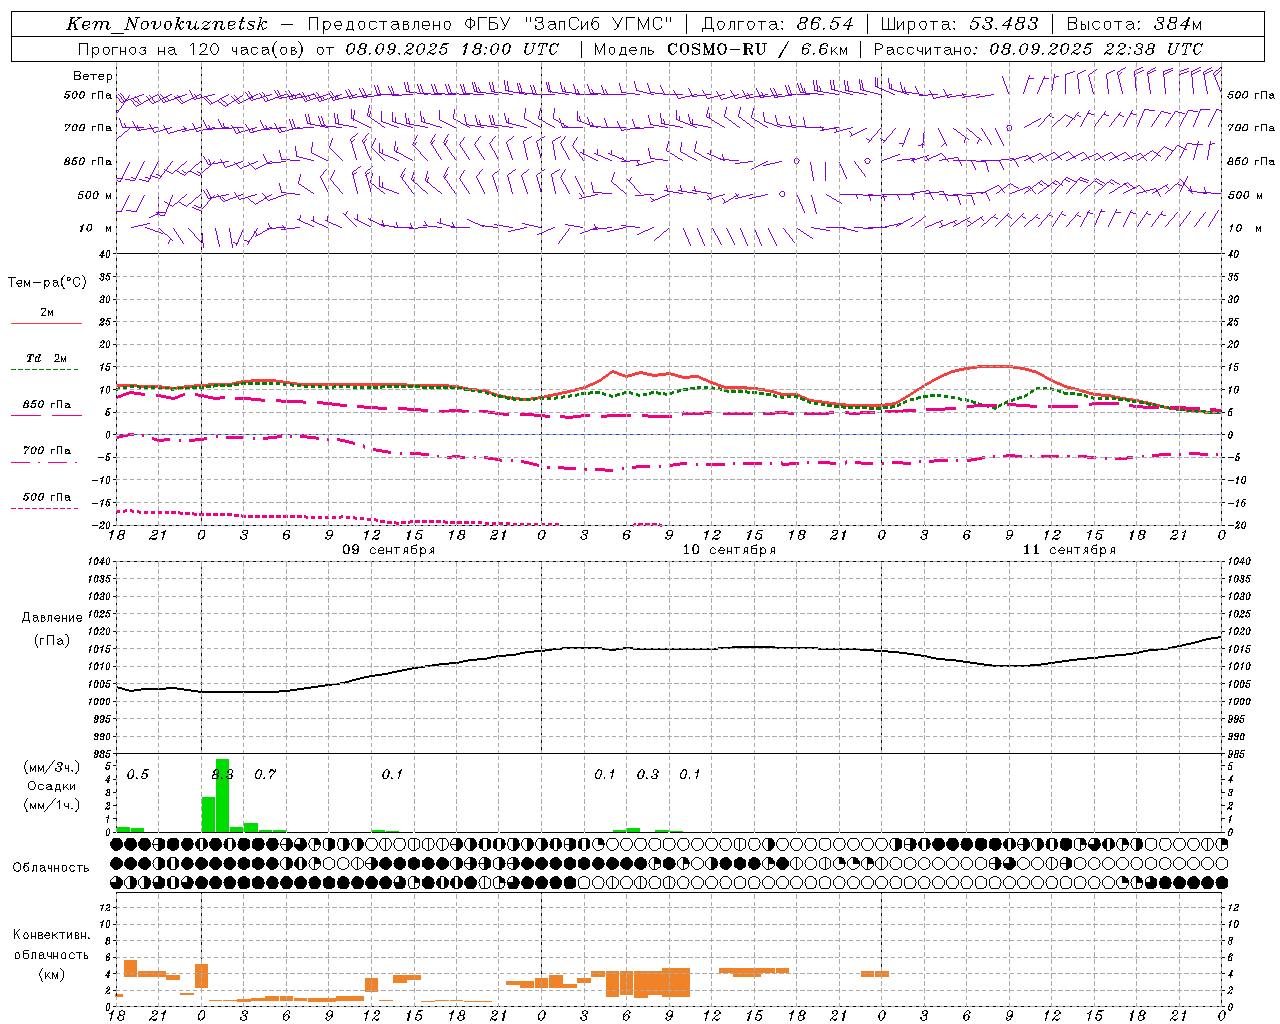Select the longitude value Долгота: 86.54
This screenshot has width=1280, height=1024.
click(778, 24)
